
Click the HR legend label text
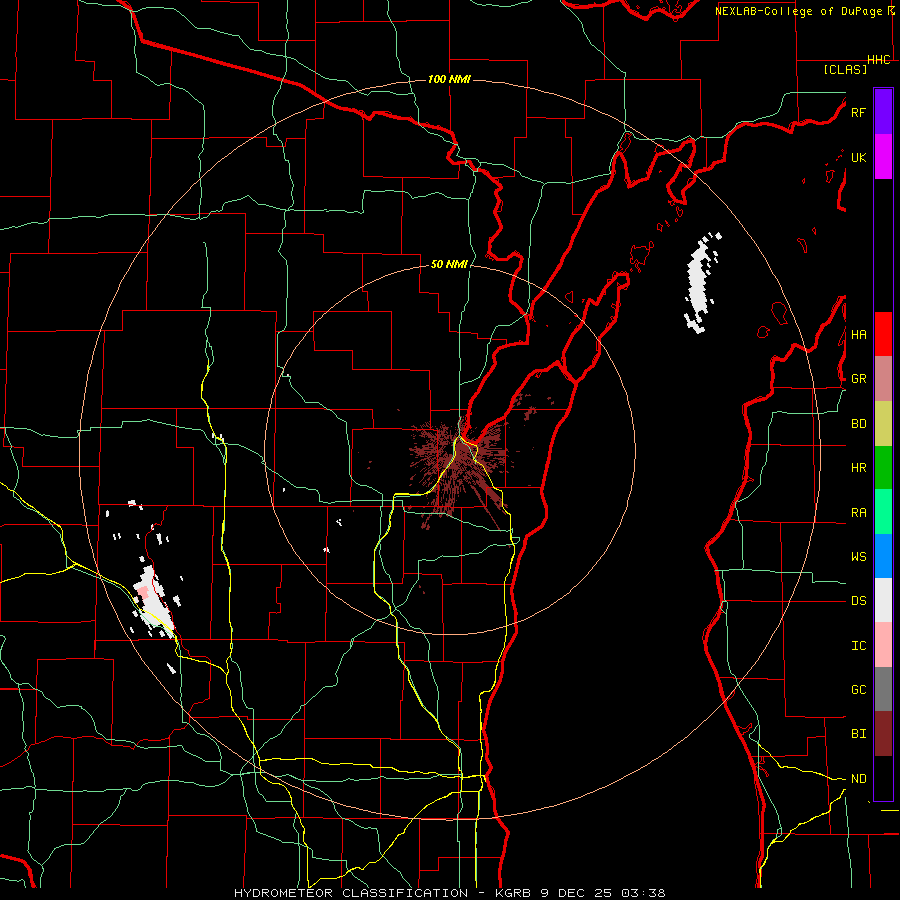tap(858, 468)
